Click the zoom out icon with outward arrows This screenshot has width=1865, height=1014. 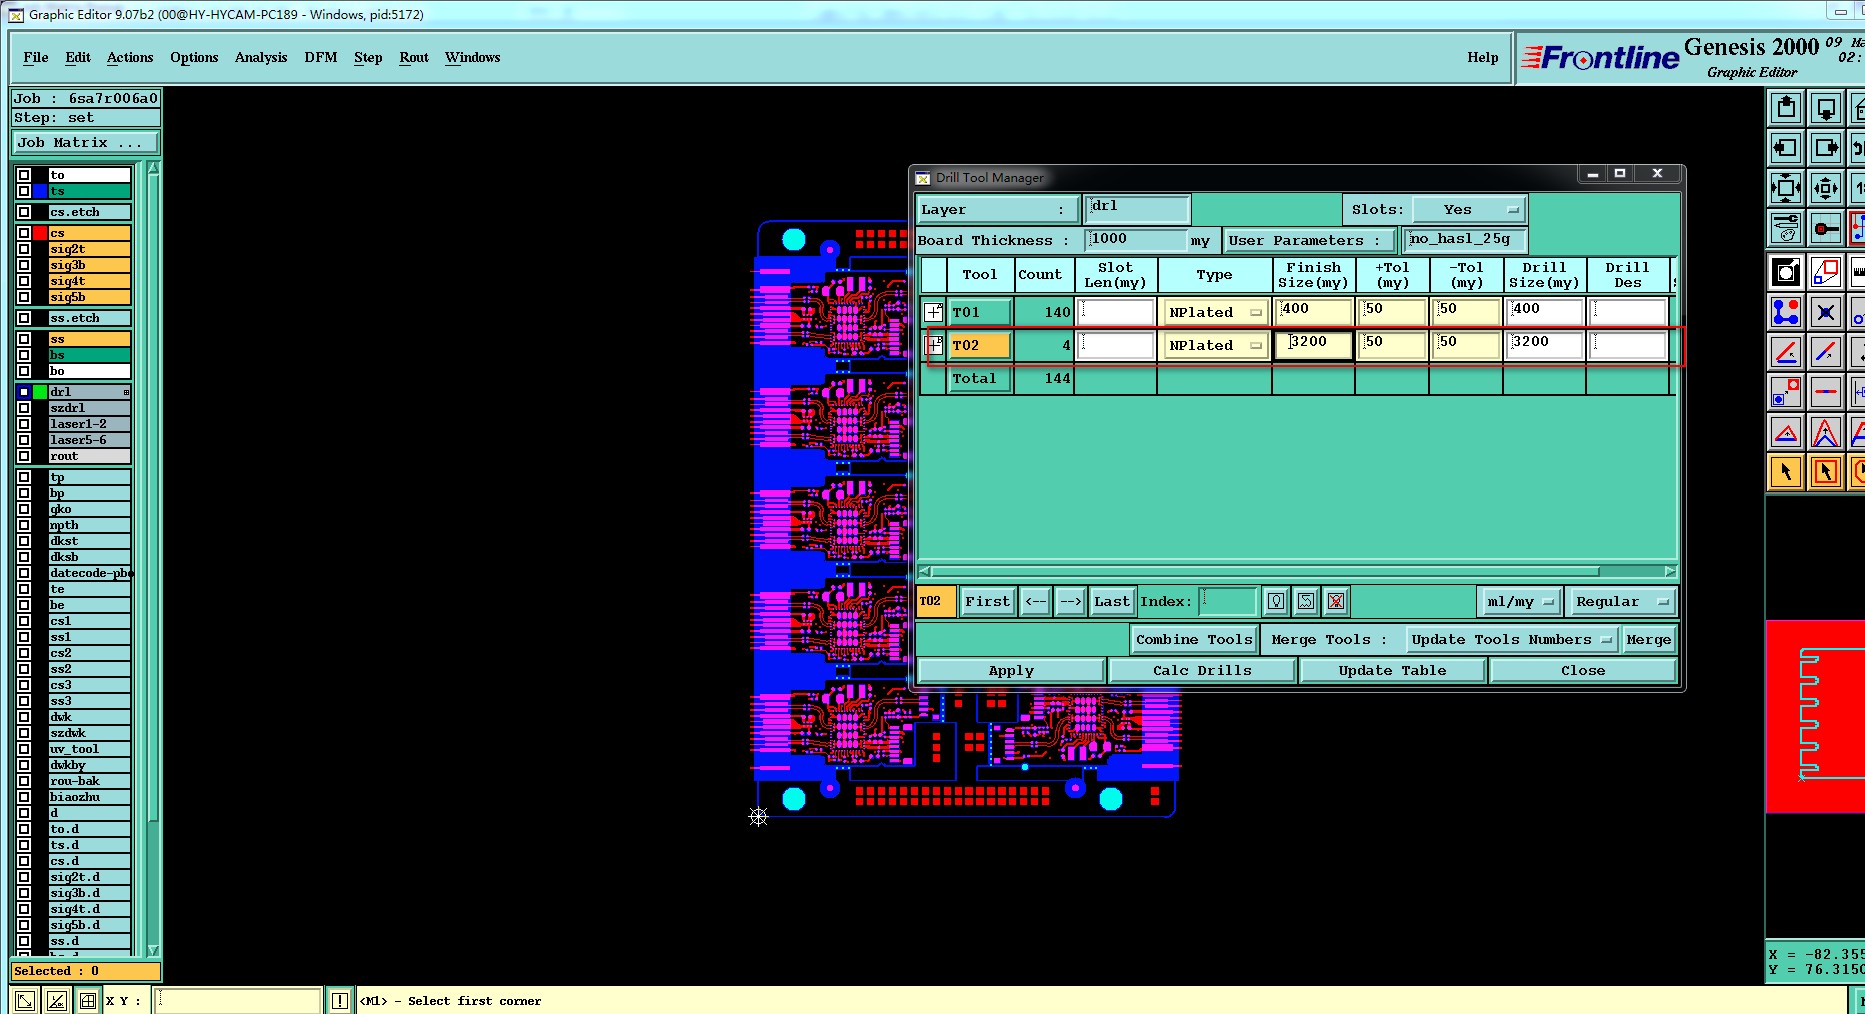pos(1826,188)
